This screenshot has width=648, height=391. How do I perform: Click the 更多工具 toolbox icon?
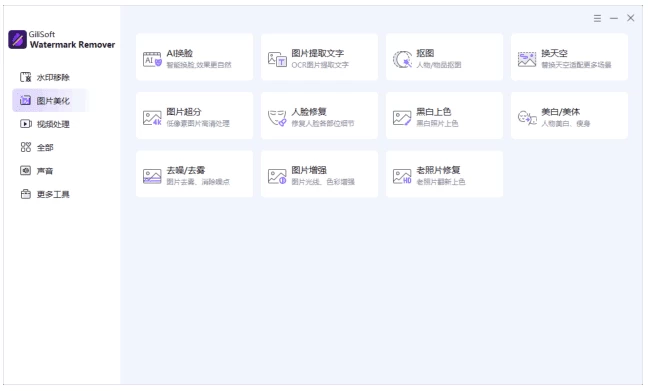(26, 194)
